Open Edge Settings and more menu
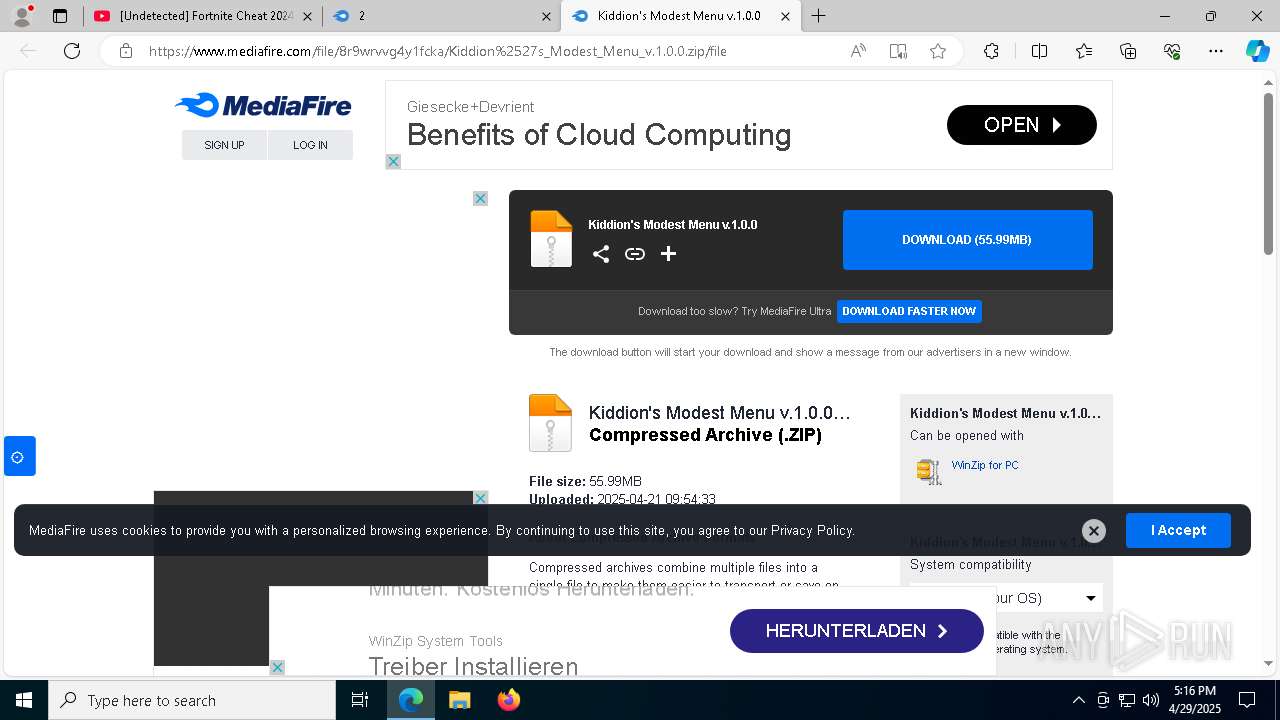 pos(1216,51)
